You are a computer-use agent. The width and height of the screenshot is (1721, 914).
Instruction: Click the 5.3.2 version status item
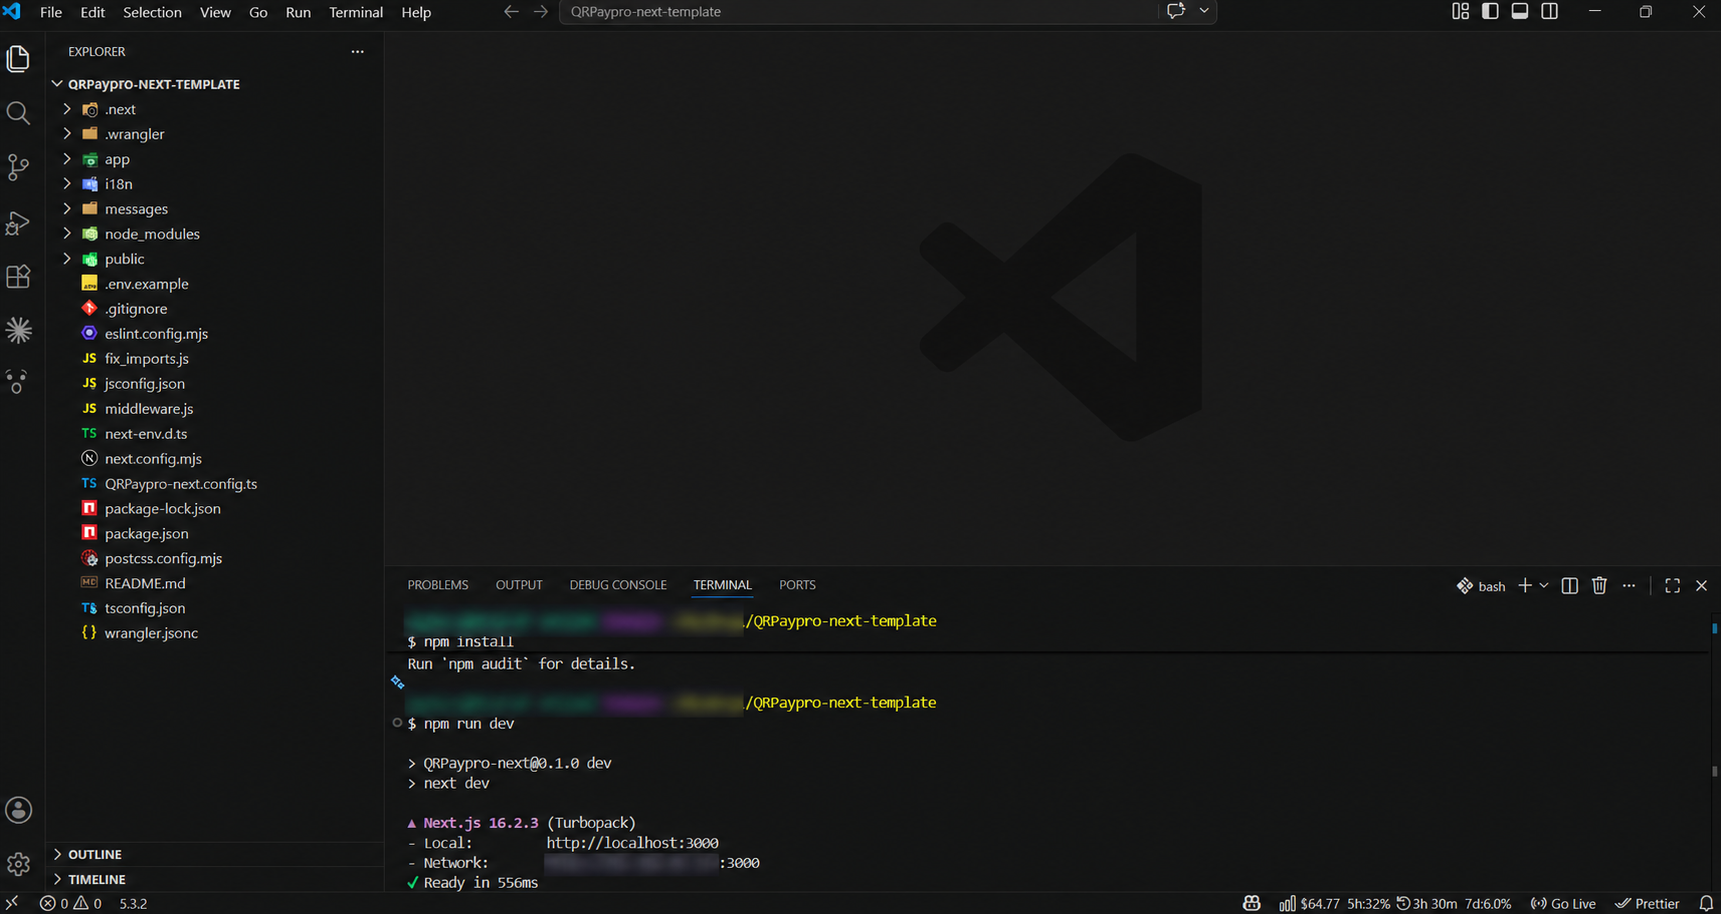[x=133, y=903]
